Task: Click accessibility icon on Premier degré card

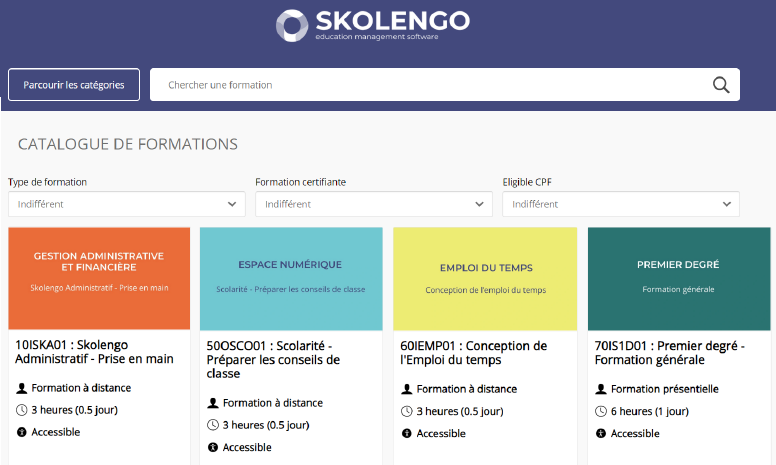Action: (x=601, y=433)
